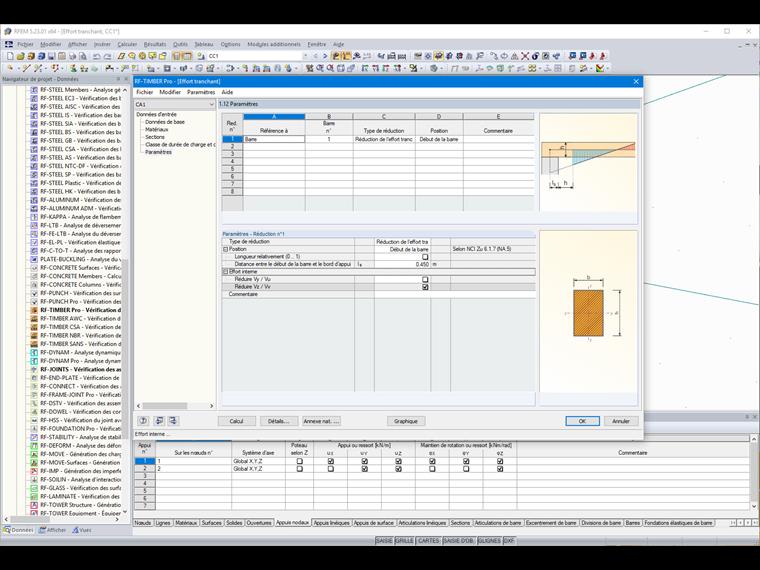This screenshot has width=760, height=570.
Task: Click the 'Référence à' cell containing Barre
Action: [274, 139]
